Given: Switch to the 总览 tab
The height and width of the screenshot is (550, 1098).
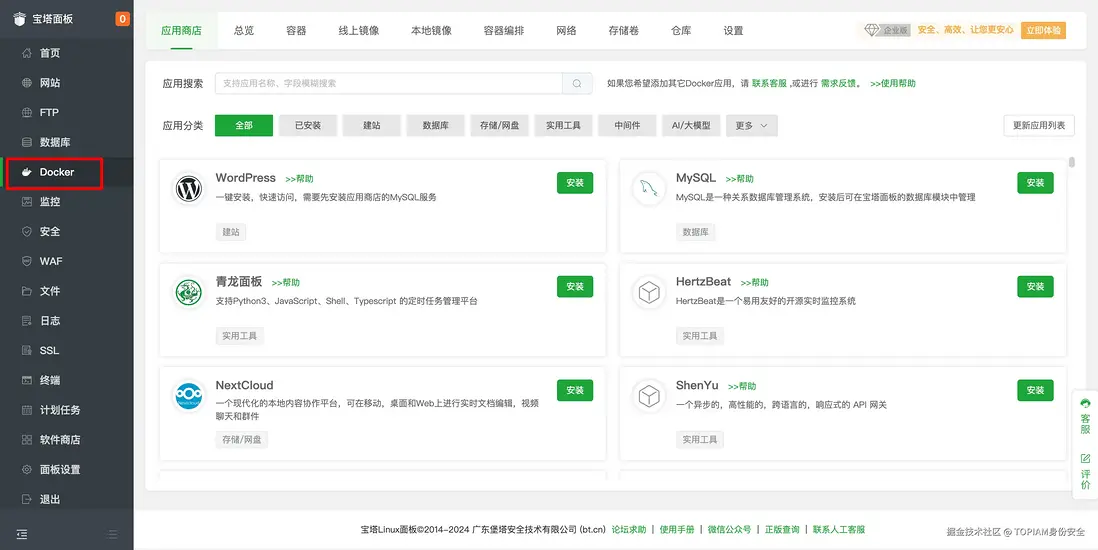Looking at the screenshot, I should (244, 31).
